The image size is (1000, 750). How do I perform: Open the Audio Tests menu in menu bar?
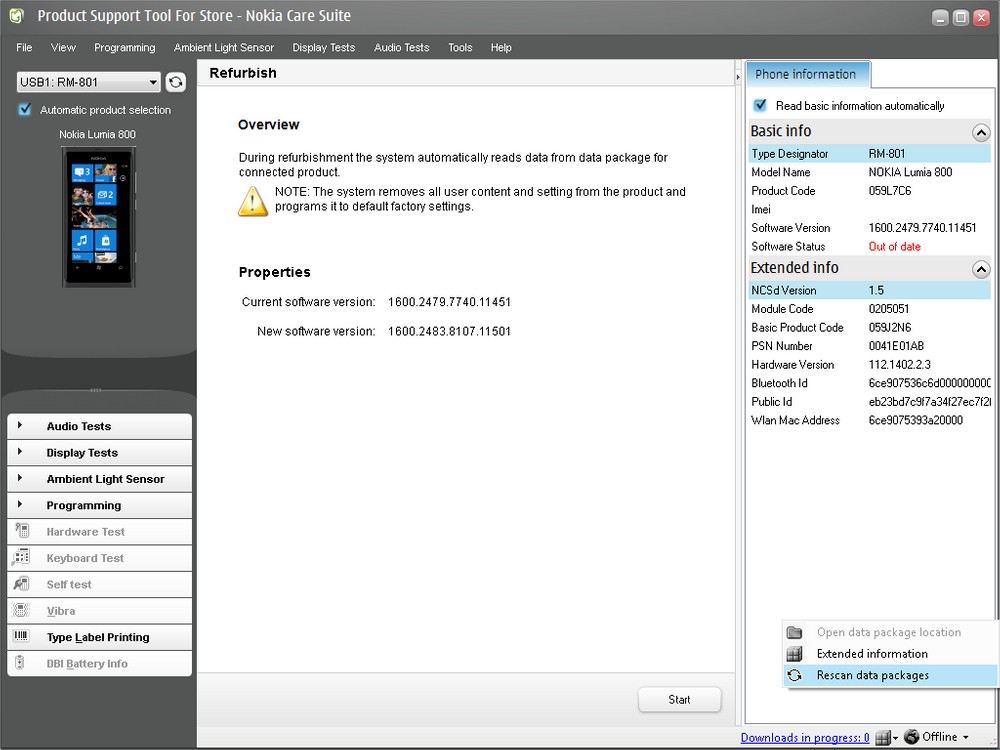402,47
